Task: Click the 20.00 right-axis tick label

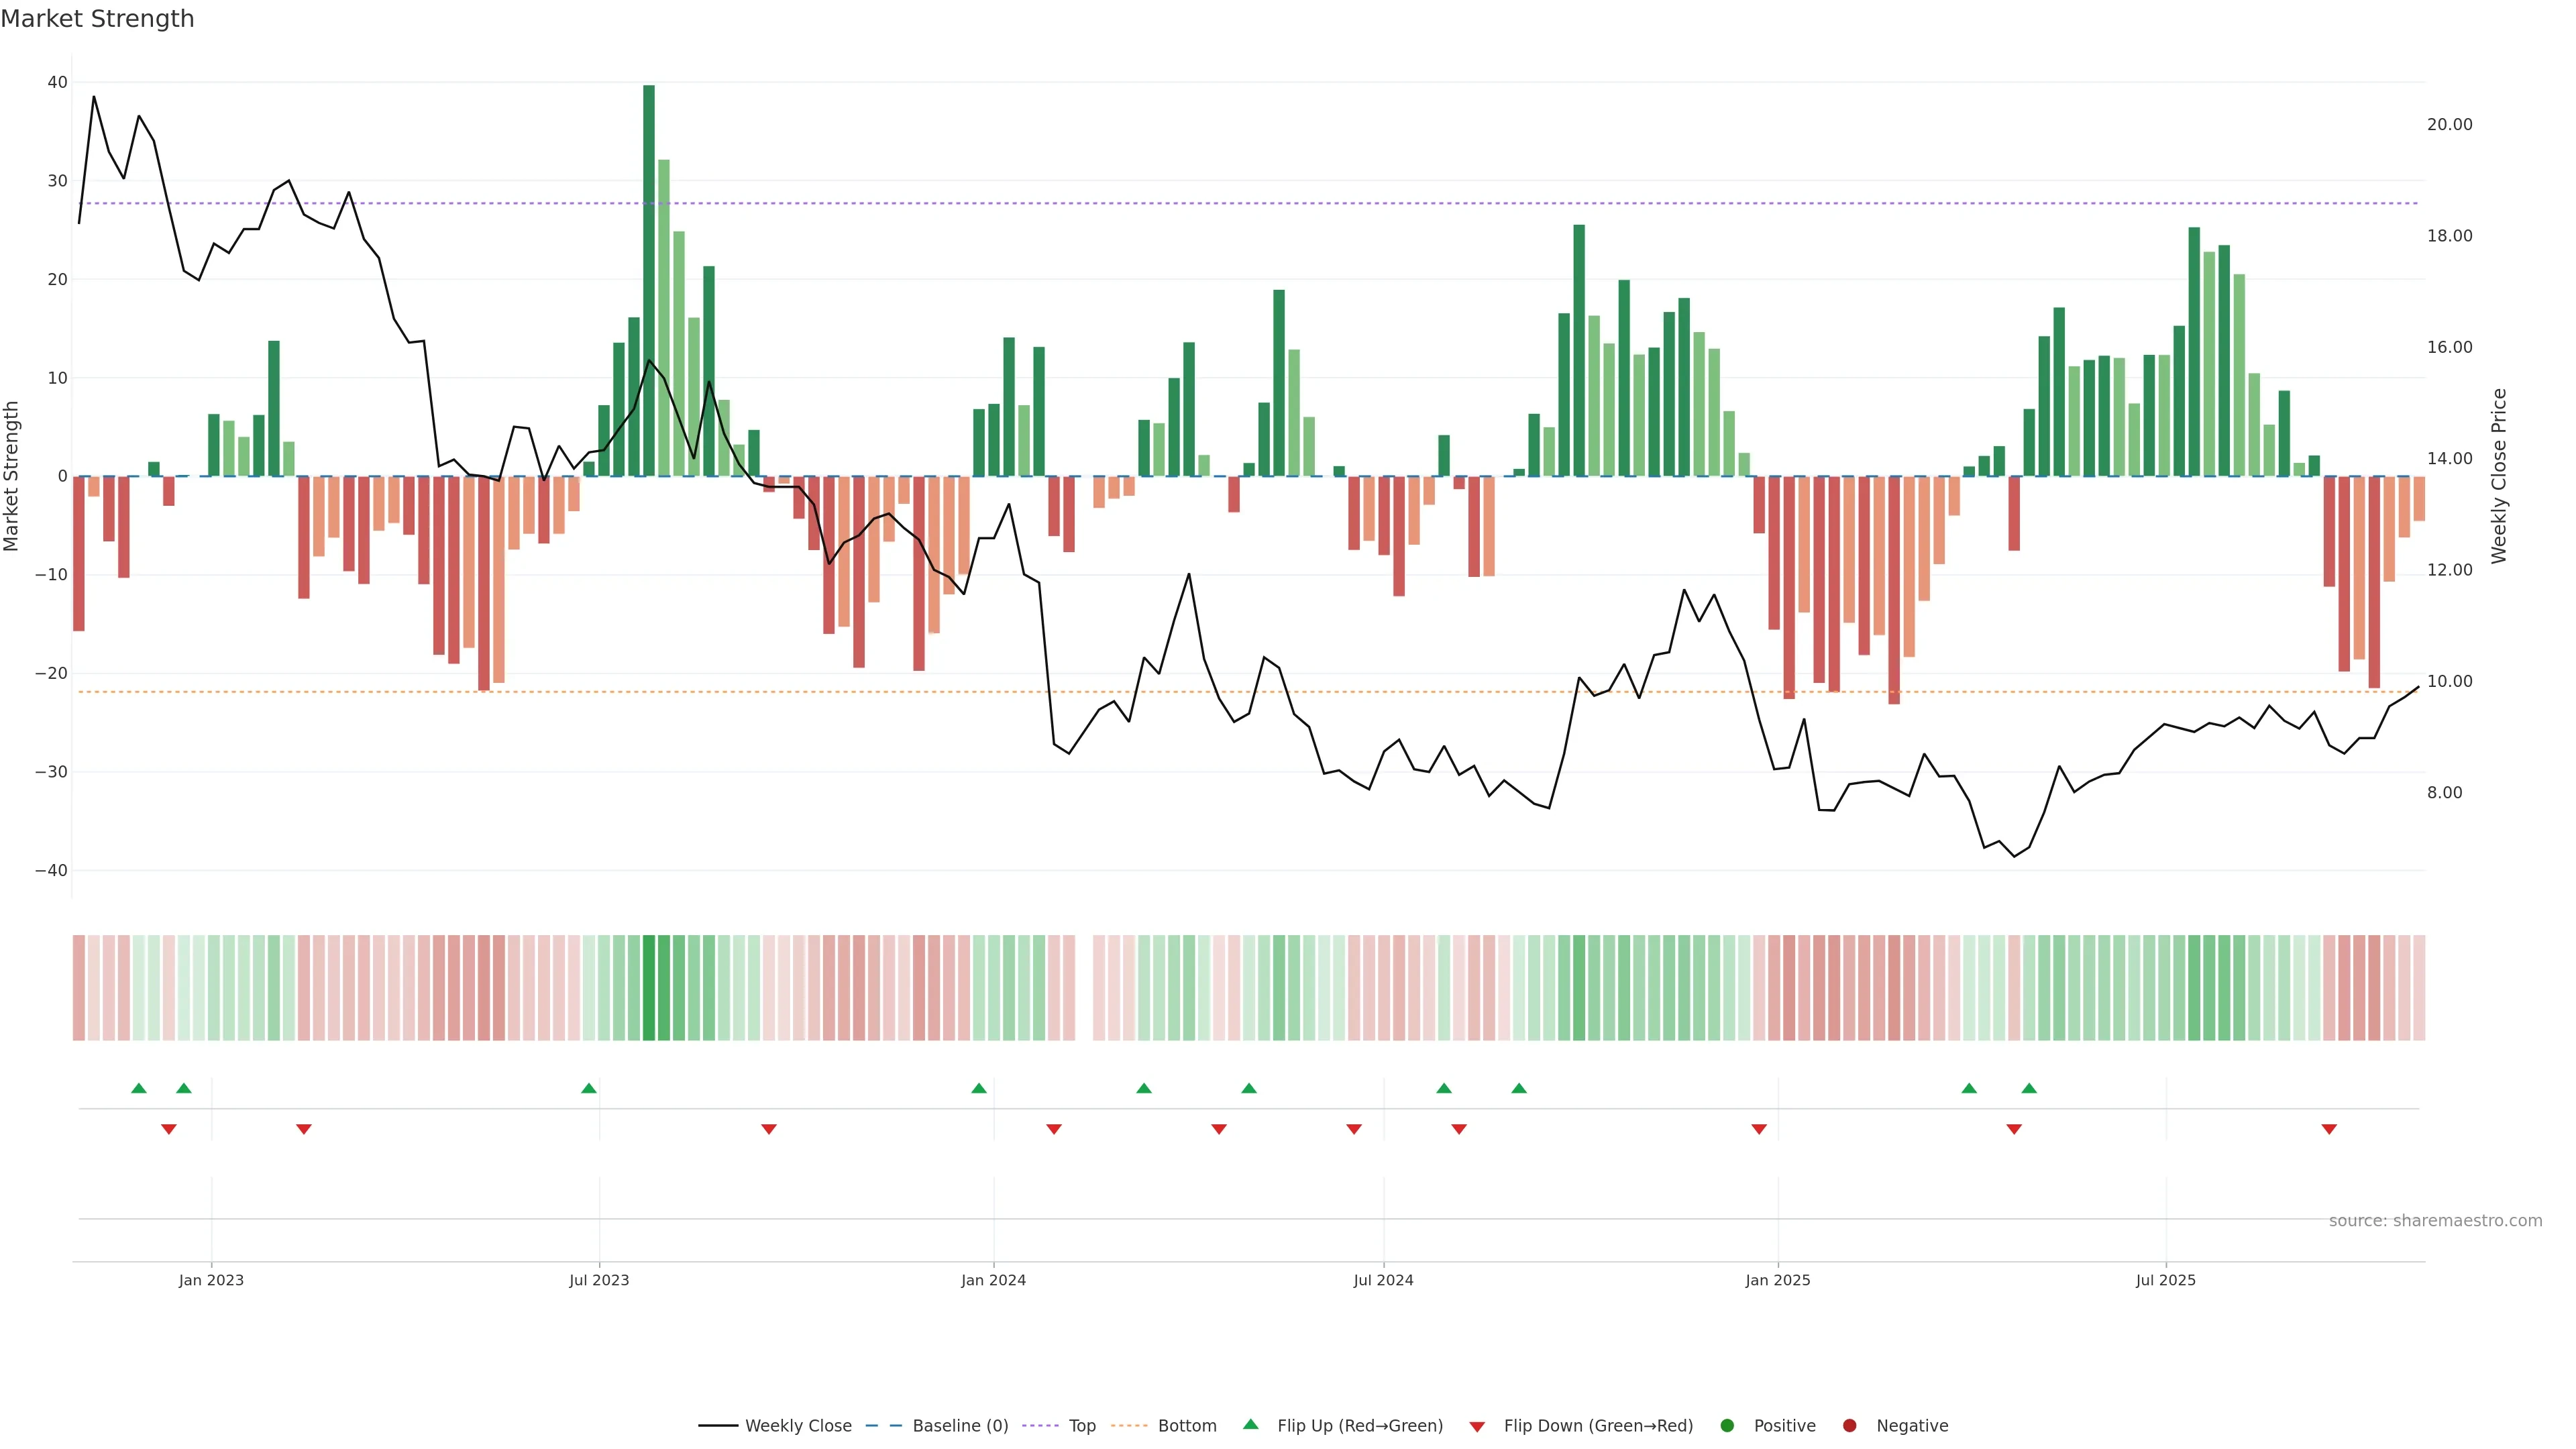Action: pos(2449,125)
